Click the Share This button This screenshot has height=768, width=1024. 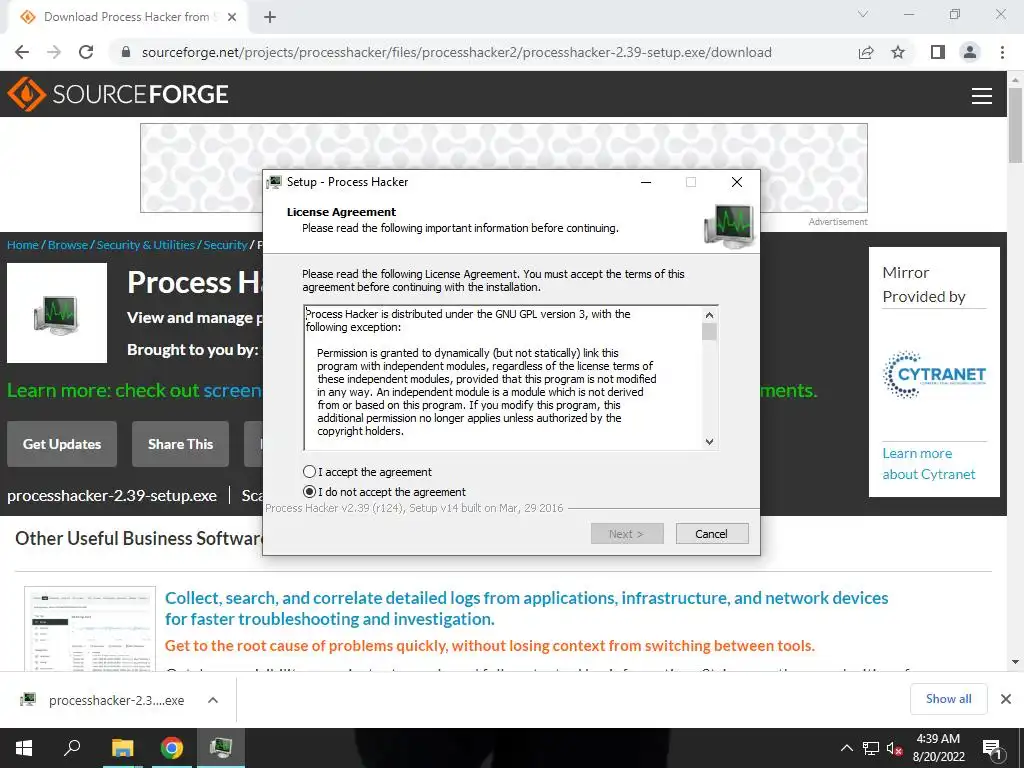pos(180,444)
